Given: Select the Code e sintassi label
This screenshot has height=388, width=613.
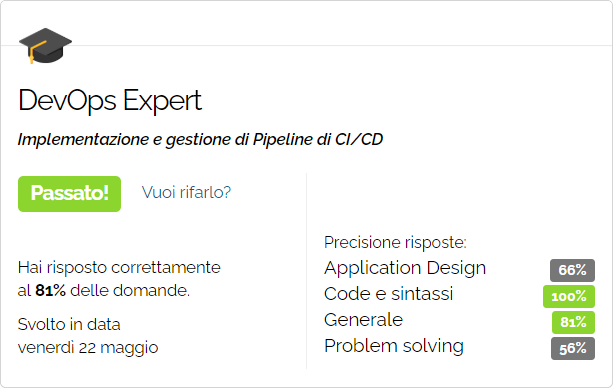Looking at the screenshot, I should (x=389, y=294).
